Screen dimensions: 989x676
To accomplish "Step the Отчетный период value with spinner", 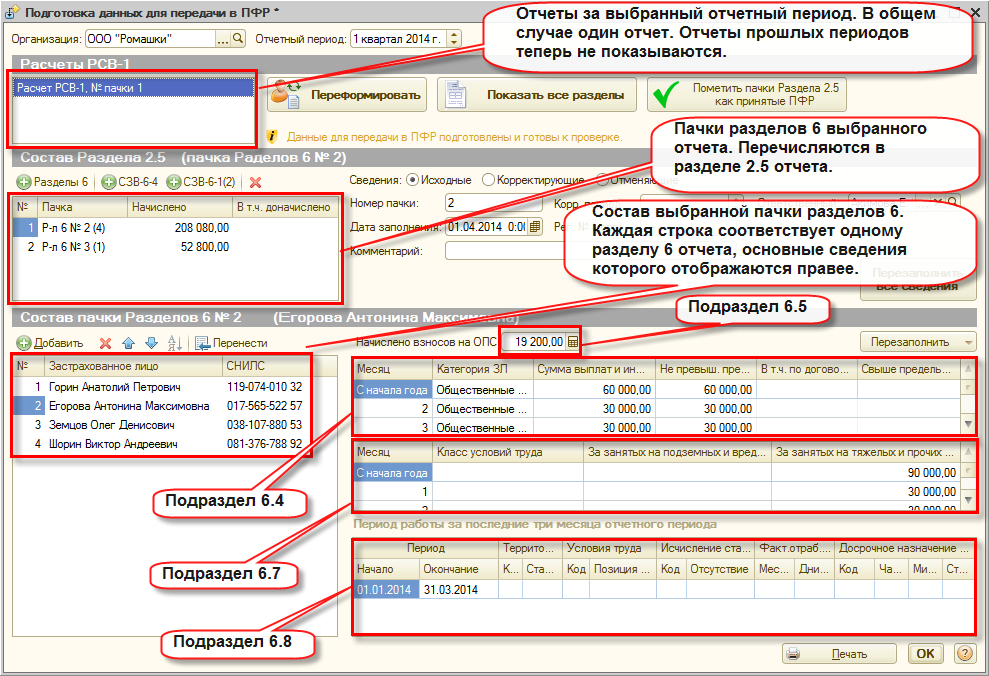I will click(x=454, y=39).
